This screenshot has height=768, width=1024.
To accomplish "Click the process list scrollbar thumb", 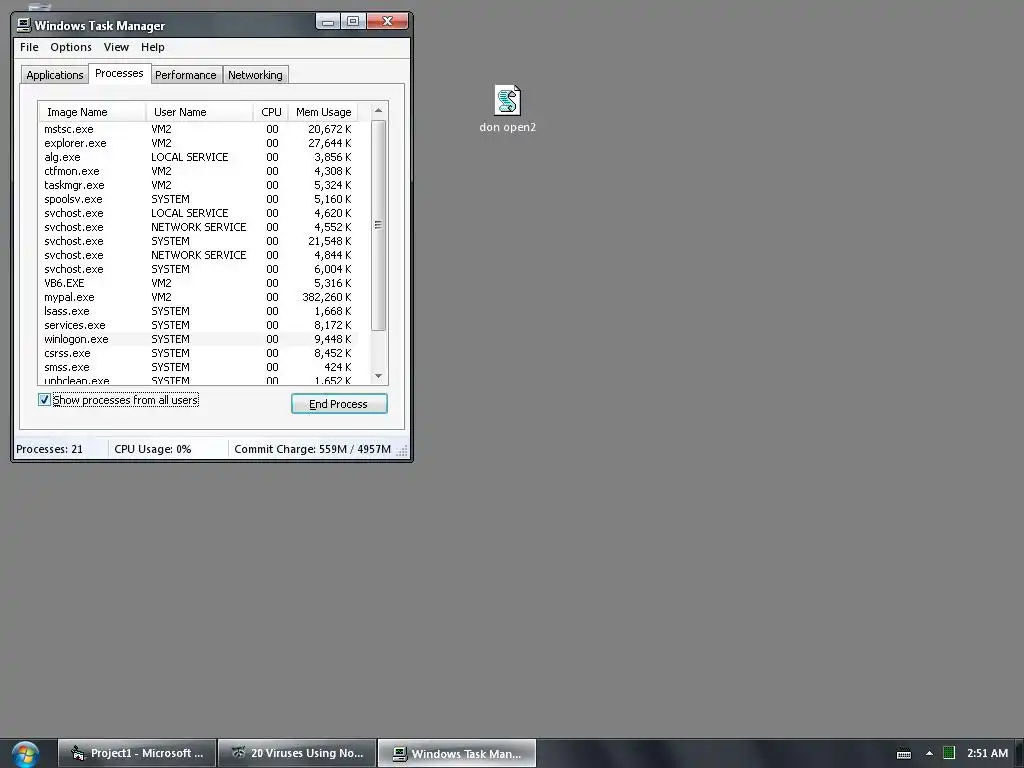I will (378, 225).
